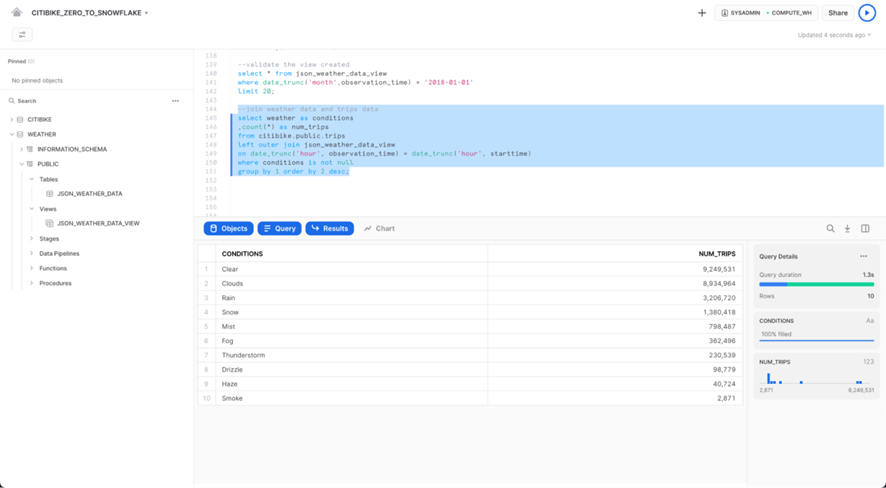886x488 pixels.
Task: Toggle the Results pane button
Action: (329, 229)
